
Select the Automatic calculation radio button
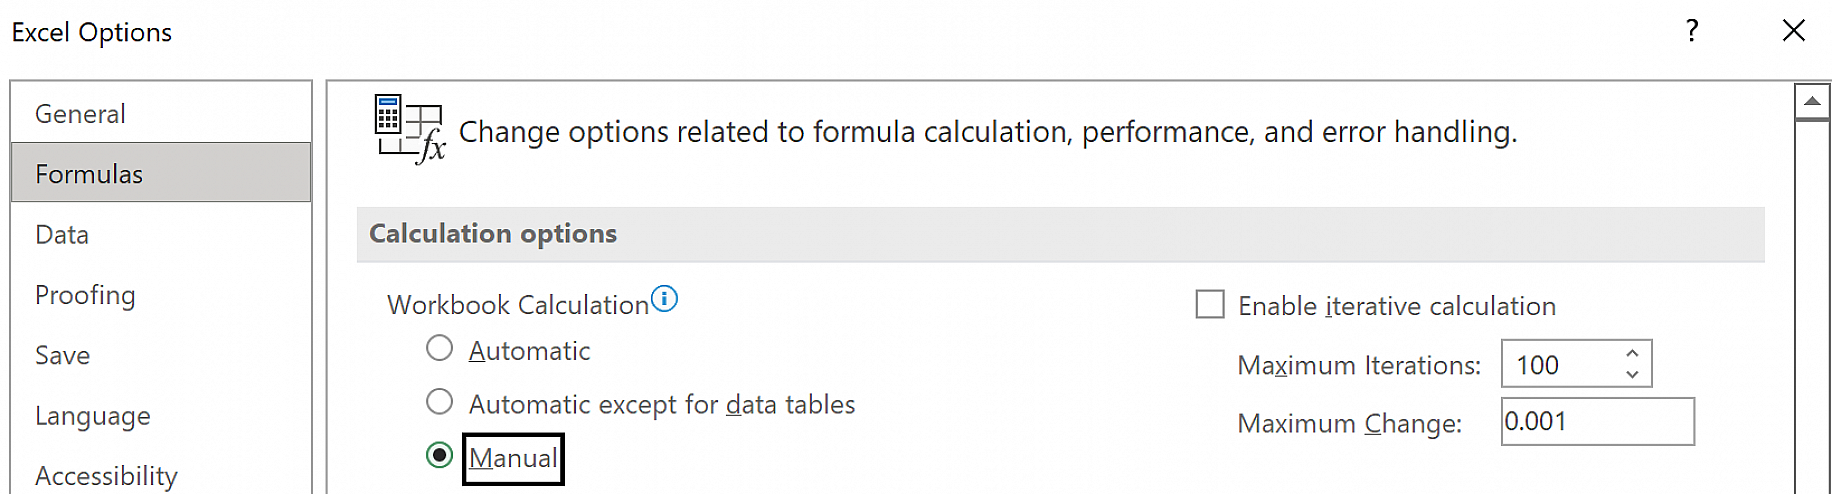pos(439,348)
